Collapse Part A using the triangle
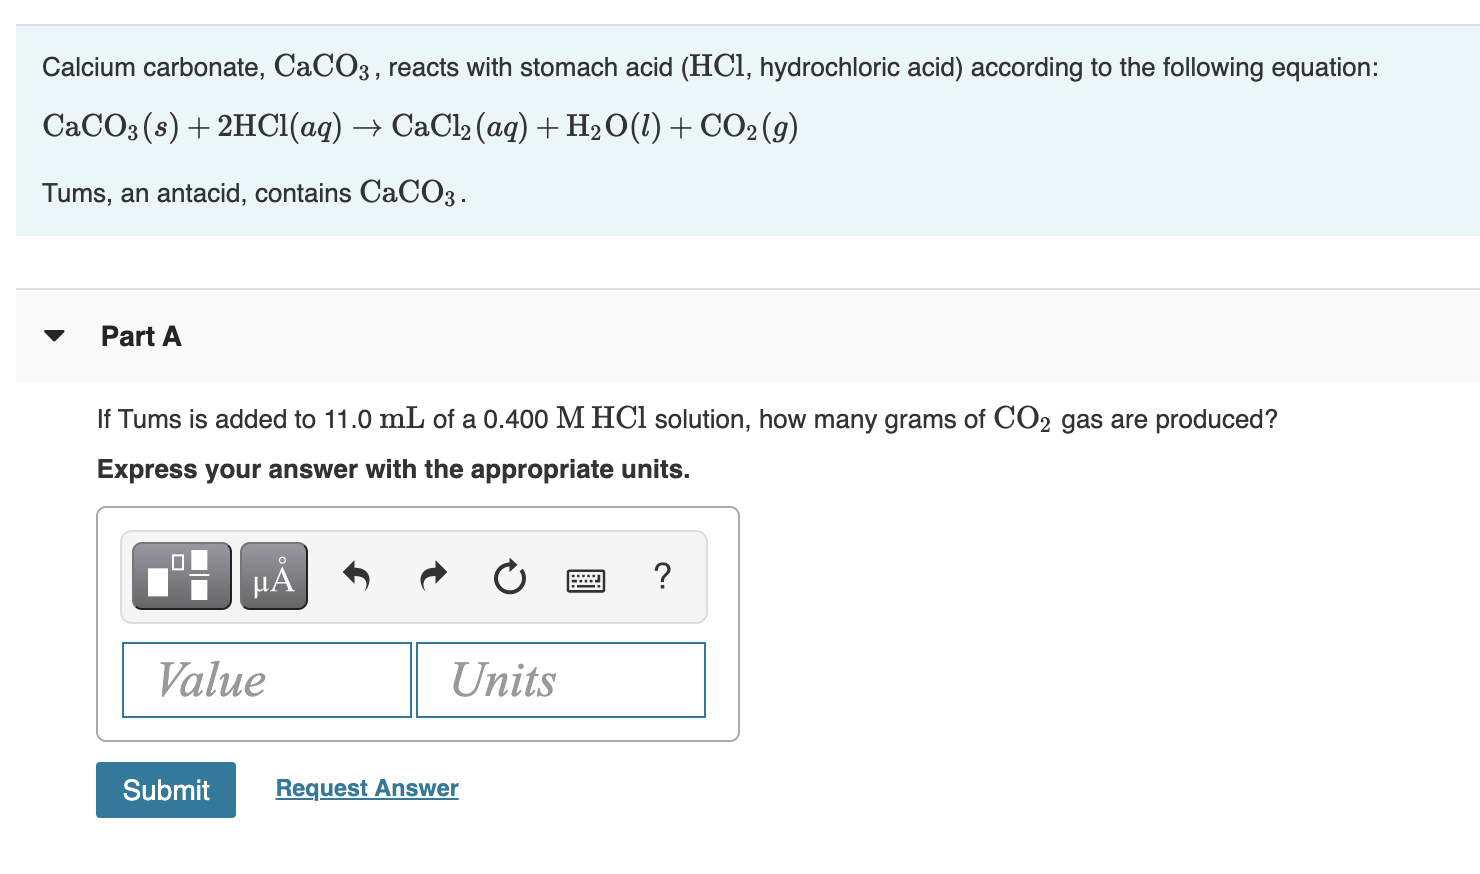 coord(55,336)
